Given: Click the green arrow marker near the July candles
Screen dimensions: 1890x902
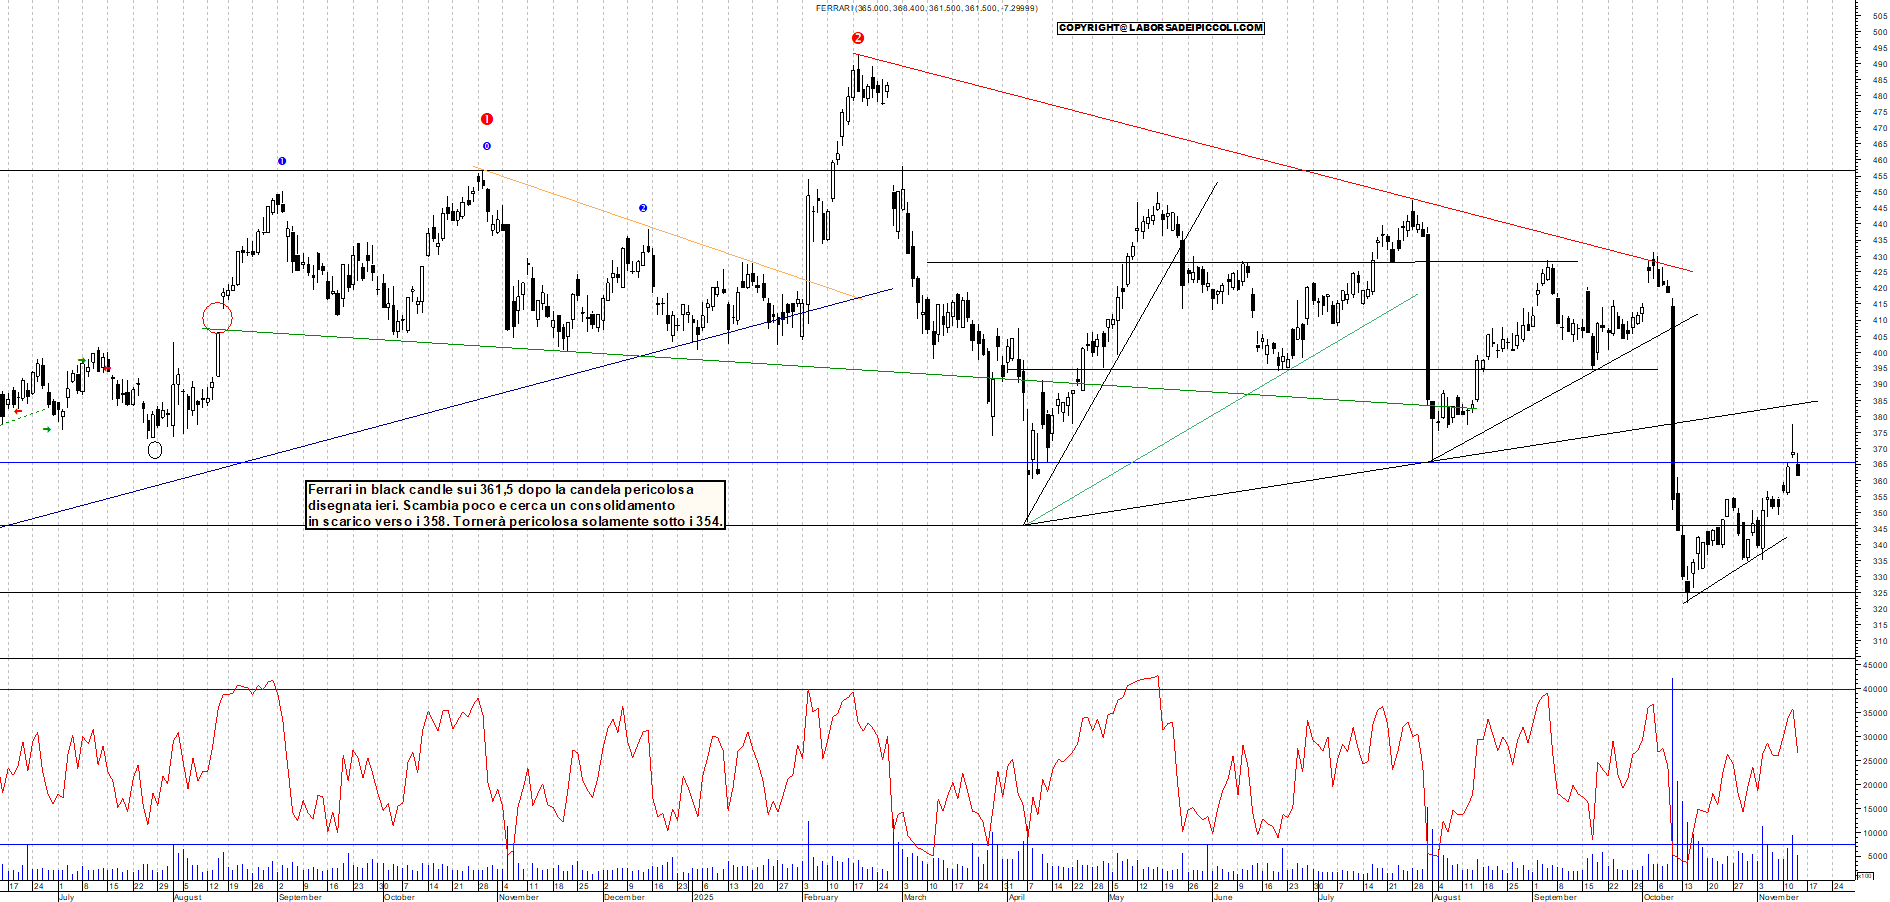Looking at the screenshot, I should (x=47, y=427).
